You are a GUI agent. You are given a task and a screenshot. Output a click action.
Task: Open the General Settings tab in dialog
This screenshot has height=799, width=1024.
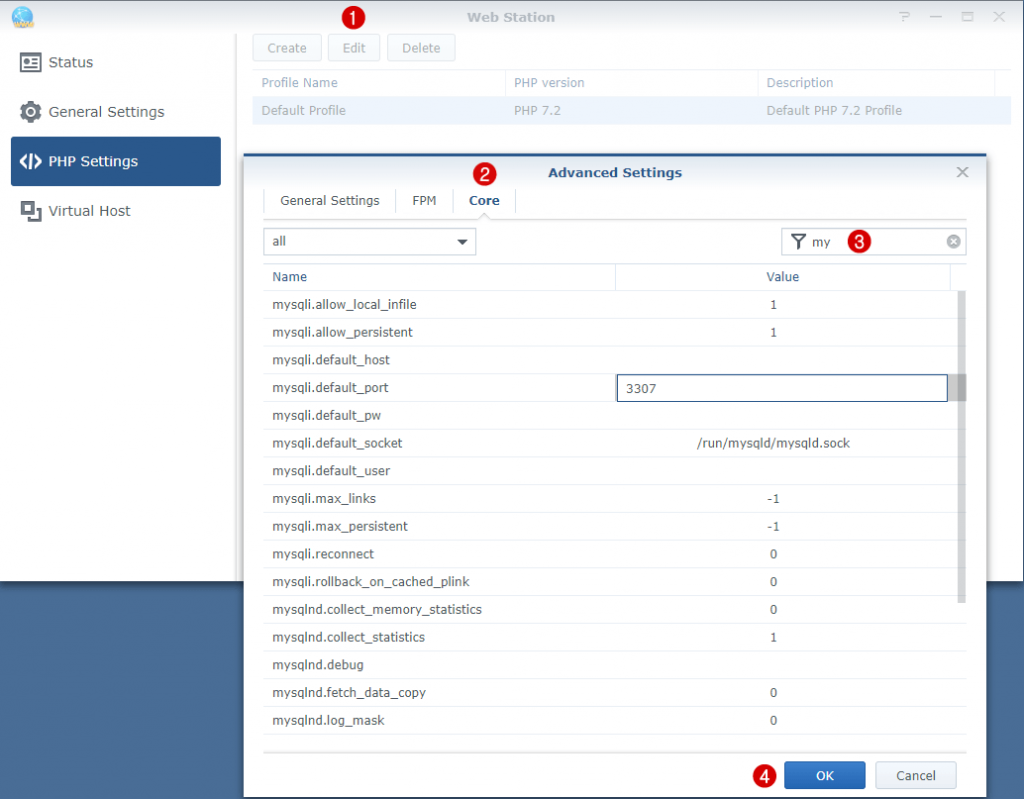(329, 200)
